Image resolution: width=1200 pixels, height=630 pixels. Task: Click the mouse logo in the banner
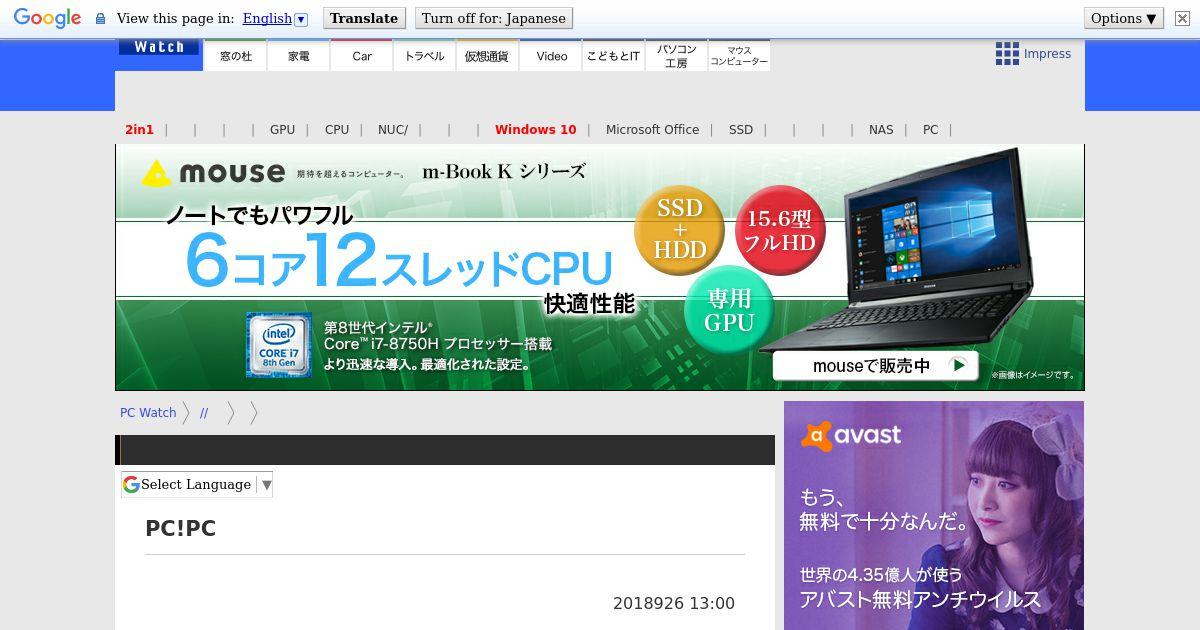213,172
